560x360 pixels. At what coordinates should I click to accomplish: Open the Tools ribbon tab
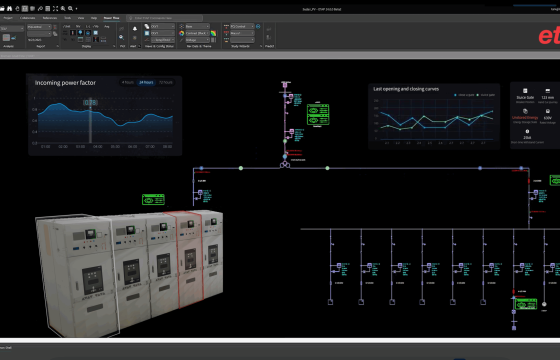[68, 18]
